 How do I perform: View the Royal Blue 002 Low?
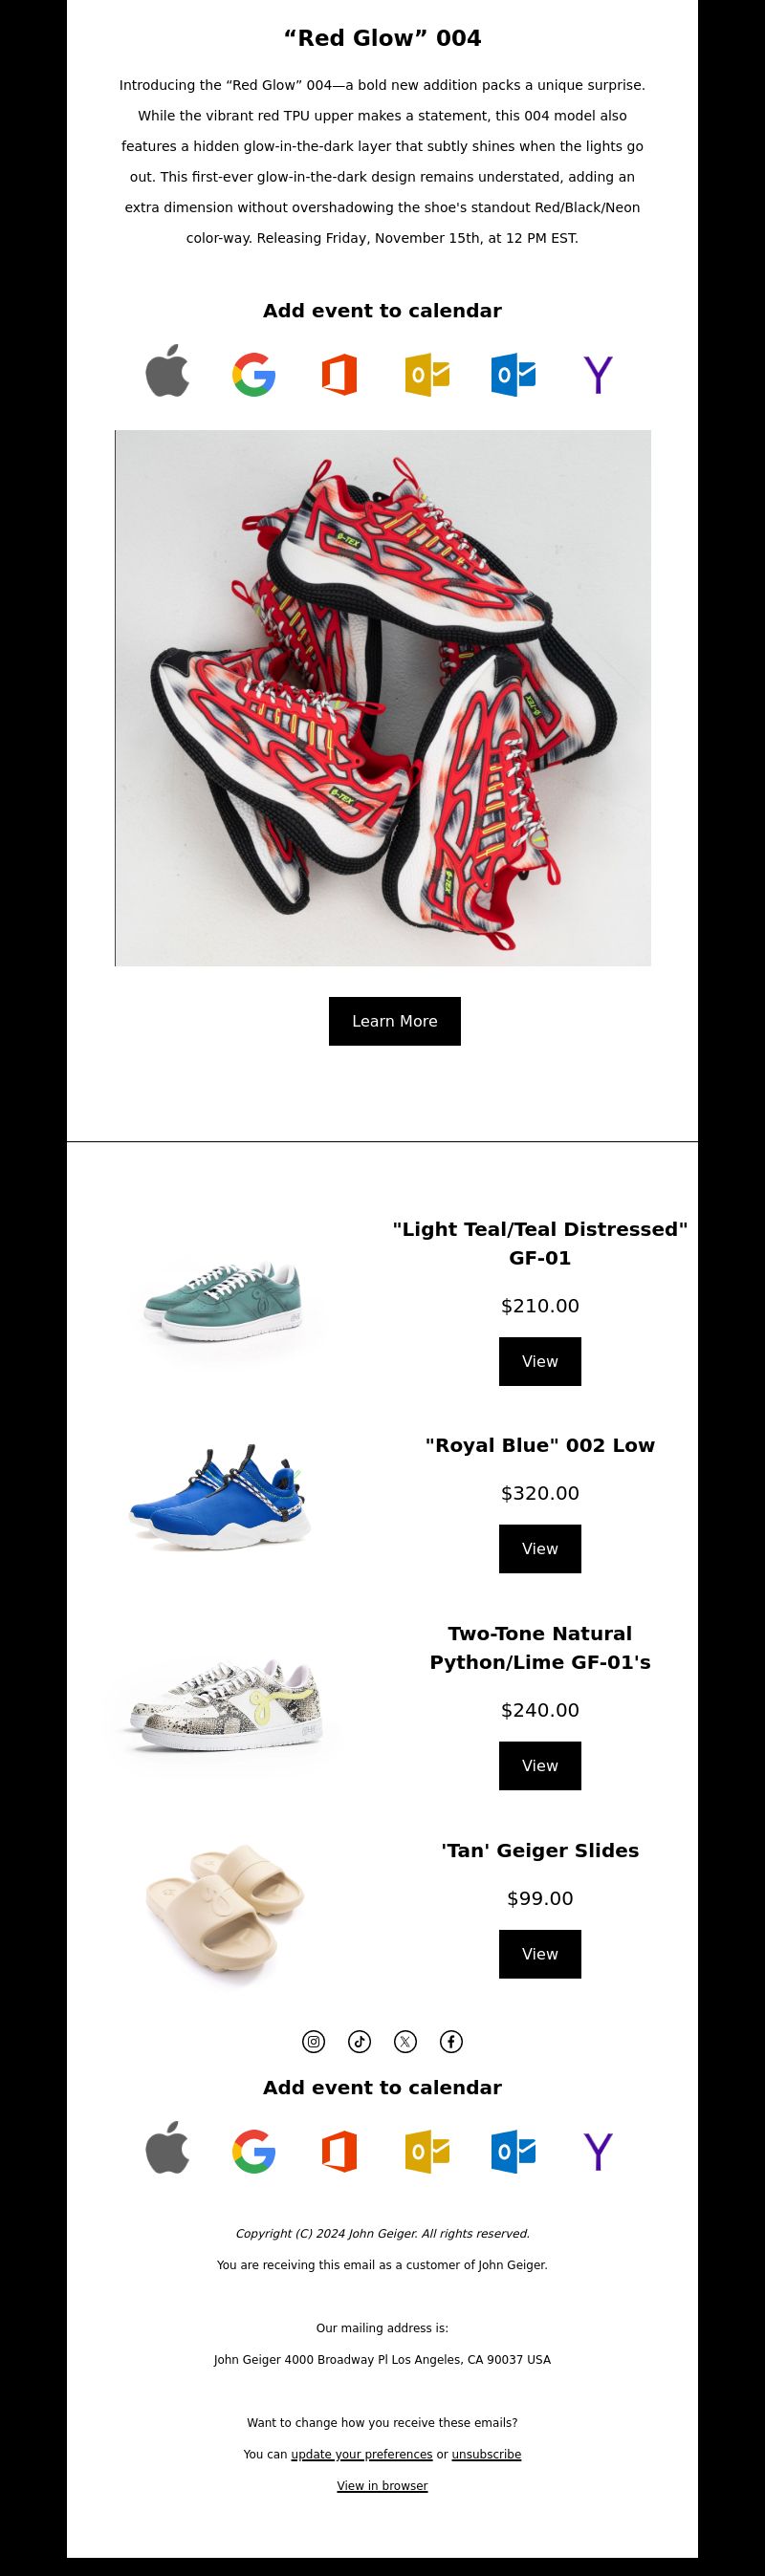point(540,1548)
